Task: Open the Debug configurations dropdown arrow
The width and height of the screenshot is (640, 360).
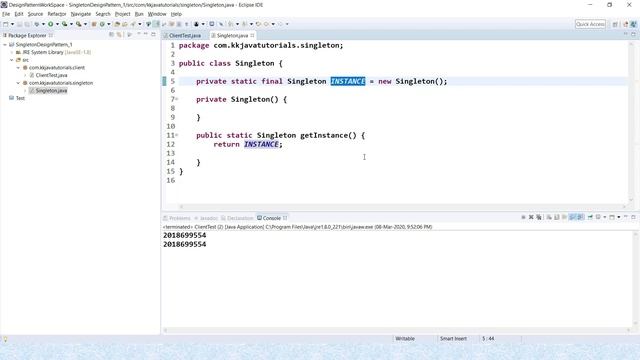Action: pyautogui.click(x=43, y=24)
